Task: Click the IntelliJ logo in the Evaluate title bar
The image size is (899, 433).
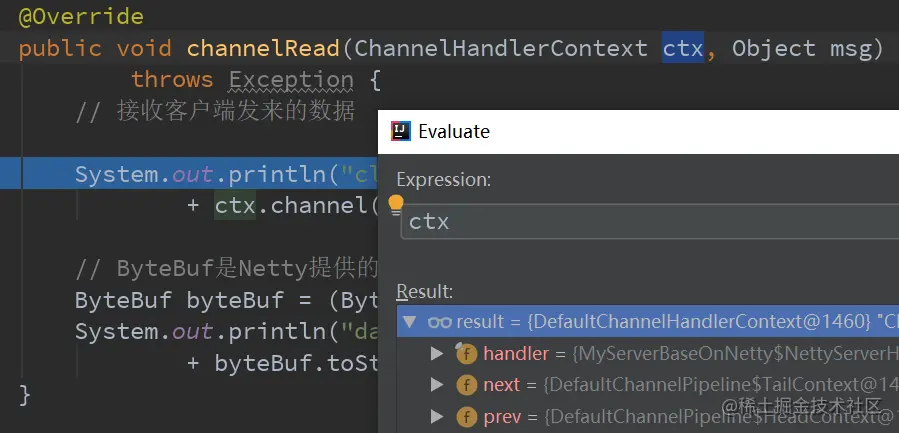Action: pos(401,131)
